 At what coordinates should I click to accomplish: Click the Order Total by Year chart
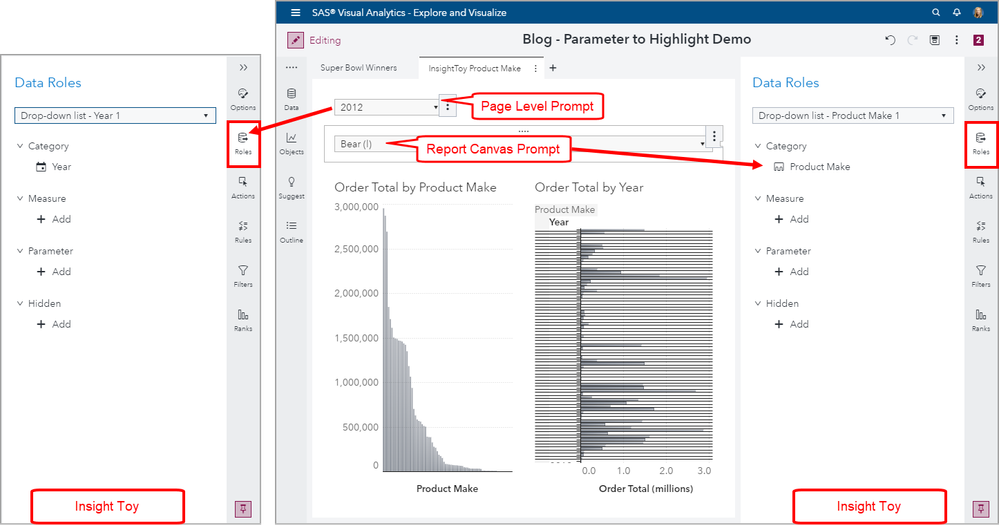(624, 338)
